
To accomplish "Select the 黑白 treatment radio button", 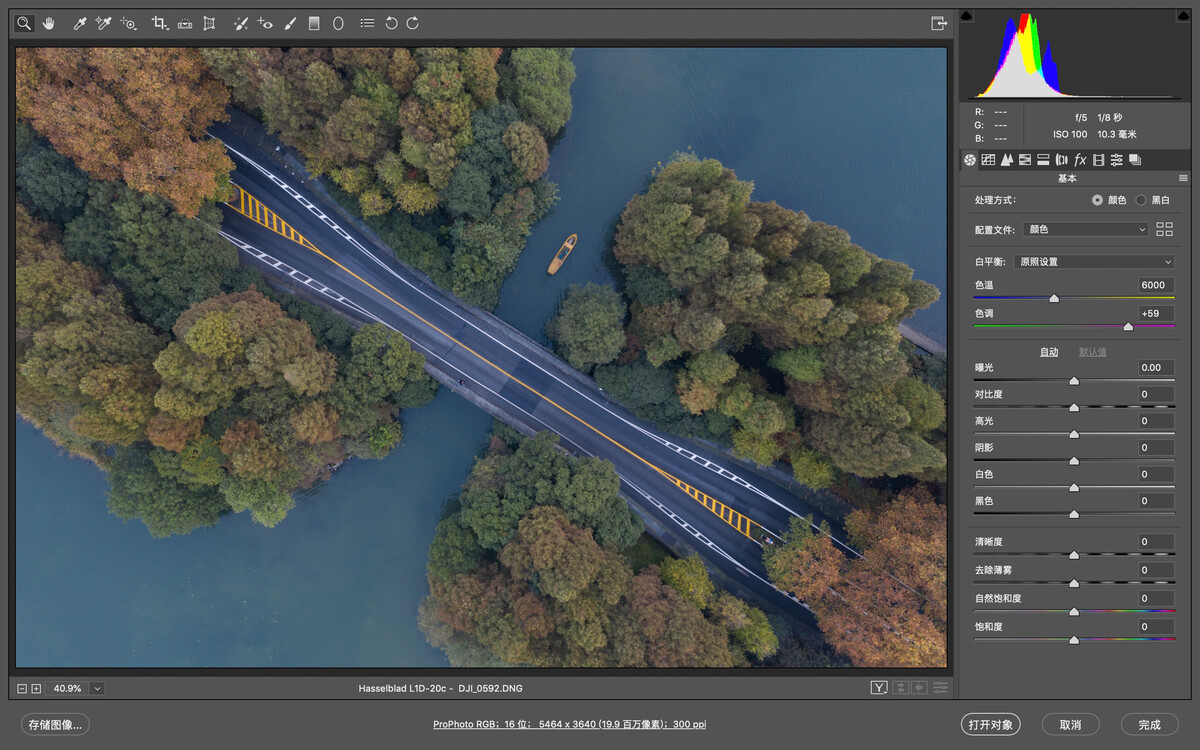I will click(x=1141, y=200).
